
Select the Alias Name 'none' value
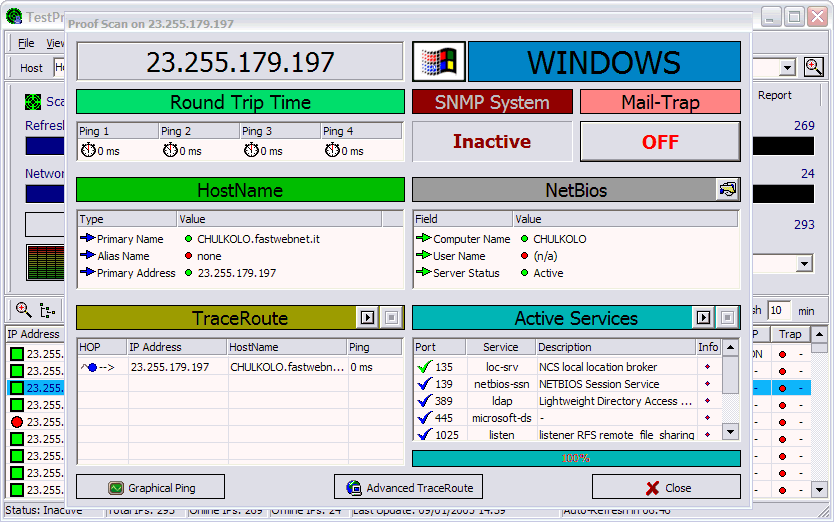pyautogui.click(x=209, y=256)
